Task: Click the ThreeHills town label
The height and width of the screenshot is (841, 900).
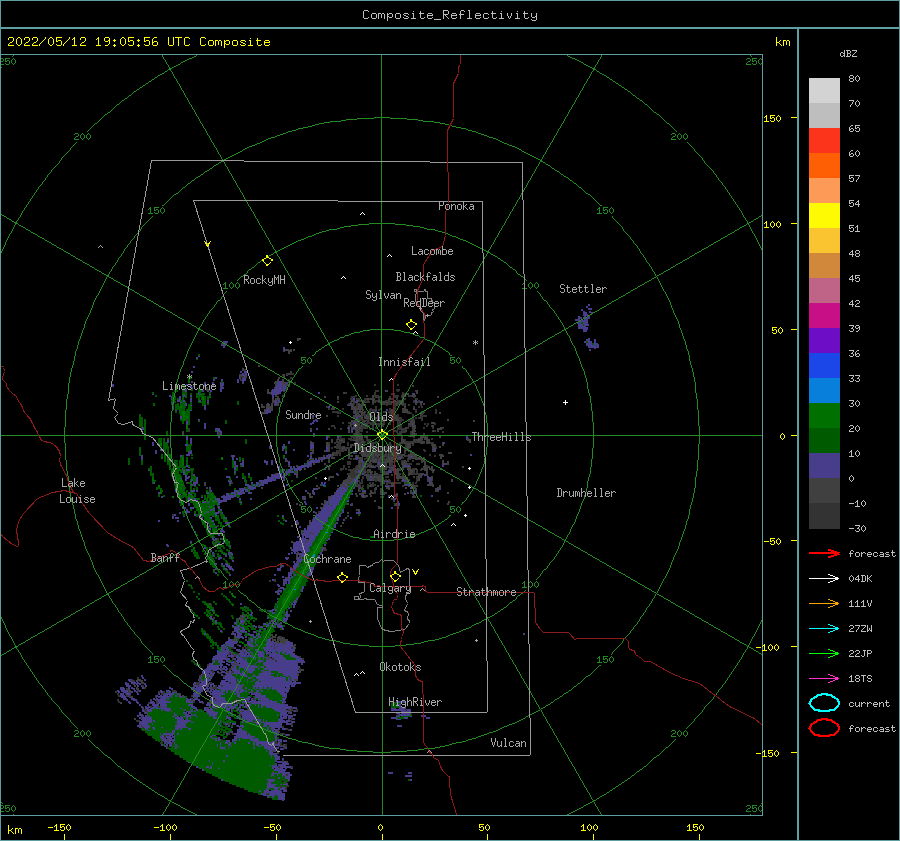Action: pyautogui.click(x=501, y=437)
